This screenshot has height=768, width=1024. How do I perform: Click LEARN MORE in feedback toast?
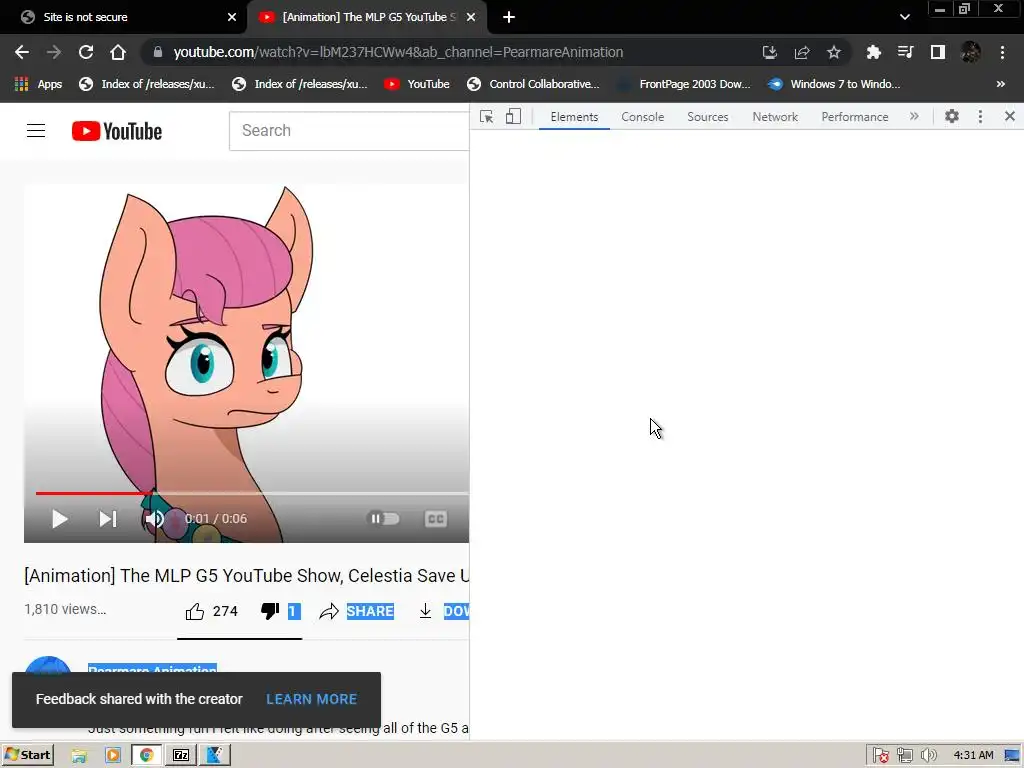click(x=312, y=699)
